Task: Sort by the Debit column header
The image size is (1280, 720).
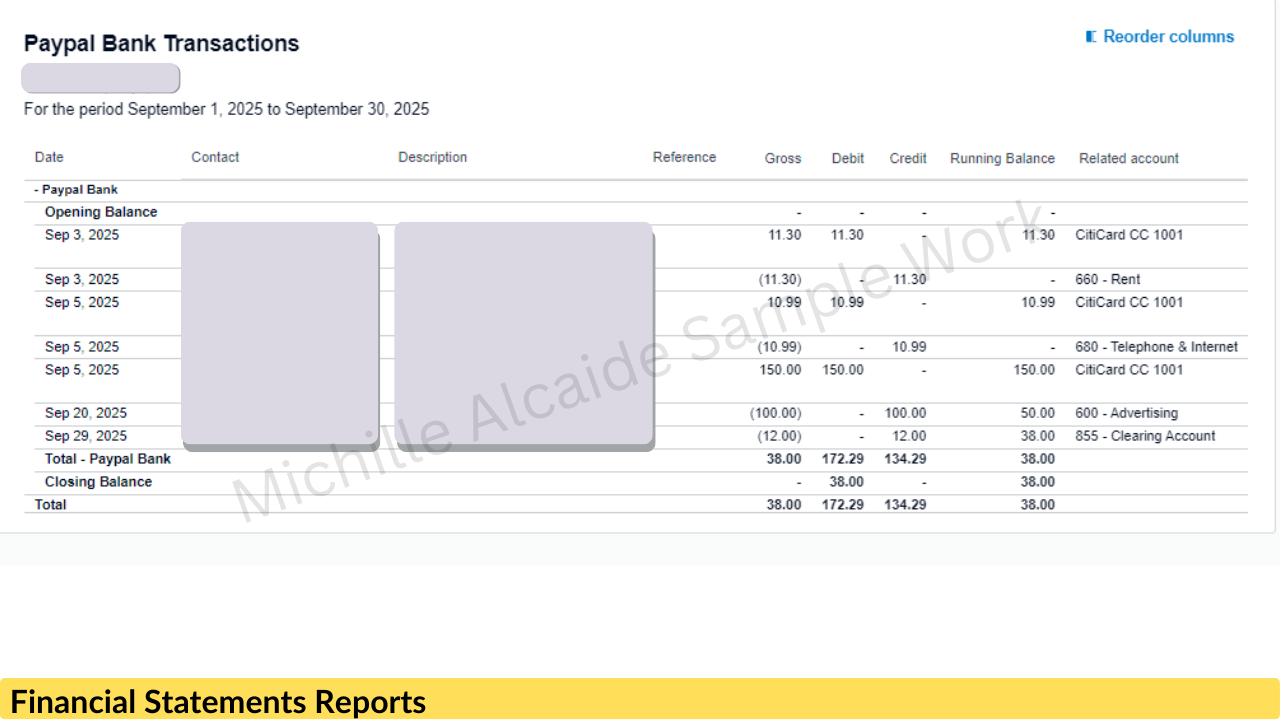Action: pyautogui.click(x=848, y=158)
